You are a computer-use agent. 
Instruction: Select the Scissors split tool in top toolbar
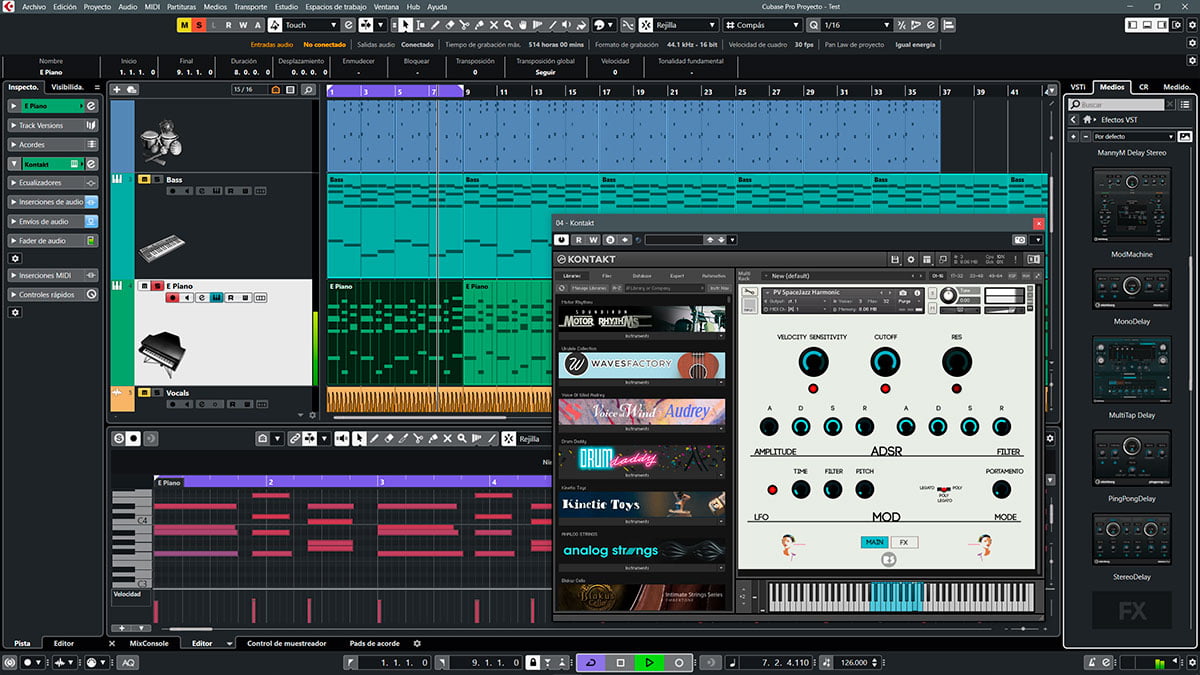pyautogui.click(x=463, y=24)
